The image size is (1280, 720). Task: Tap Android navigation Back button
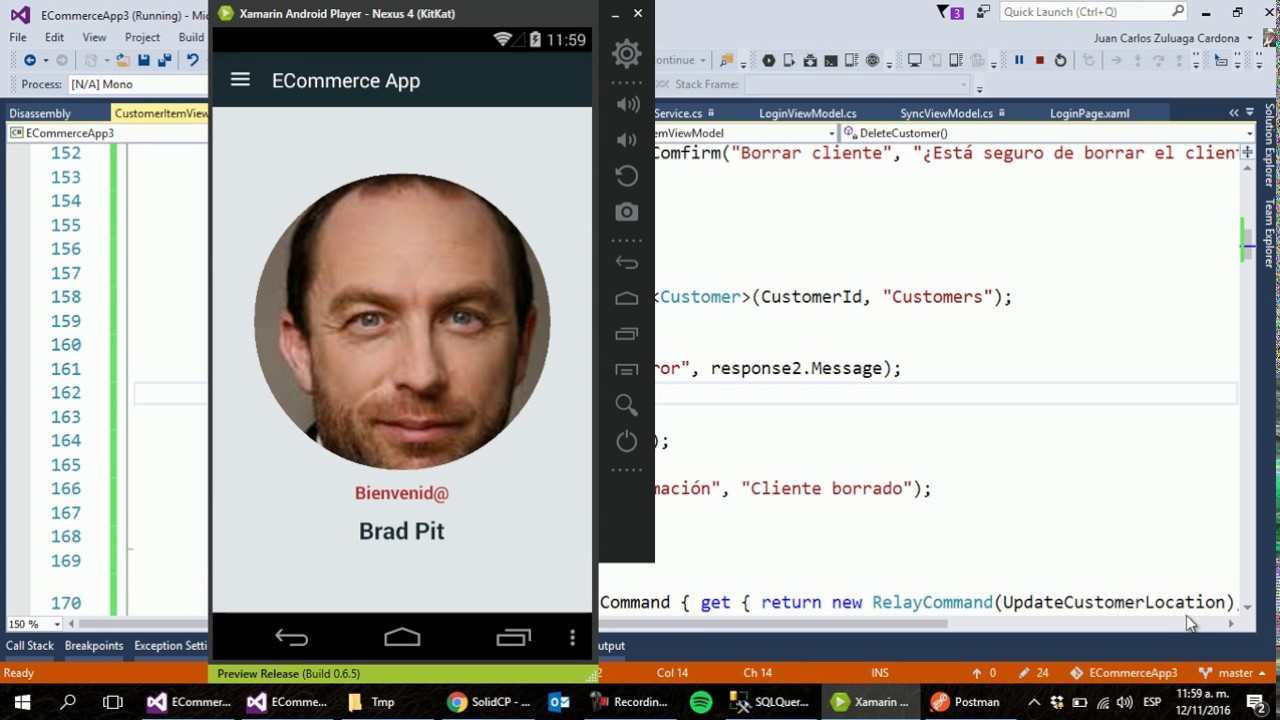pyautogui.click(x=292, y=637)
